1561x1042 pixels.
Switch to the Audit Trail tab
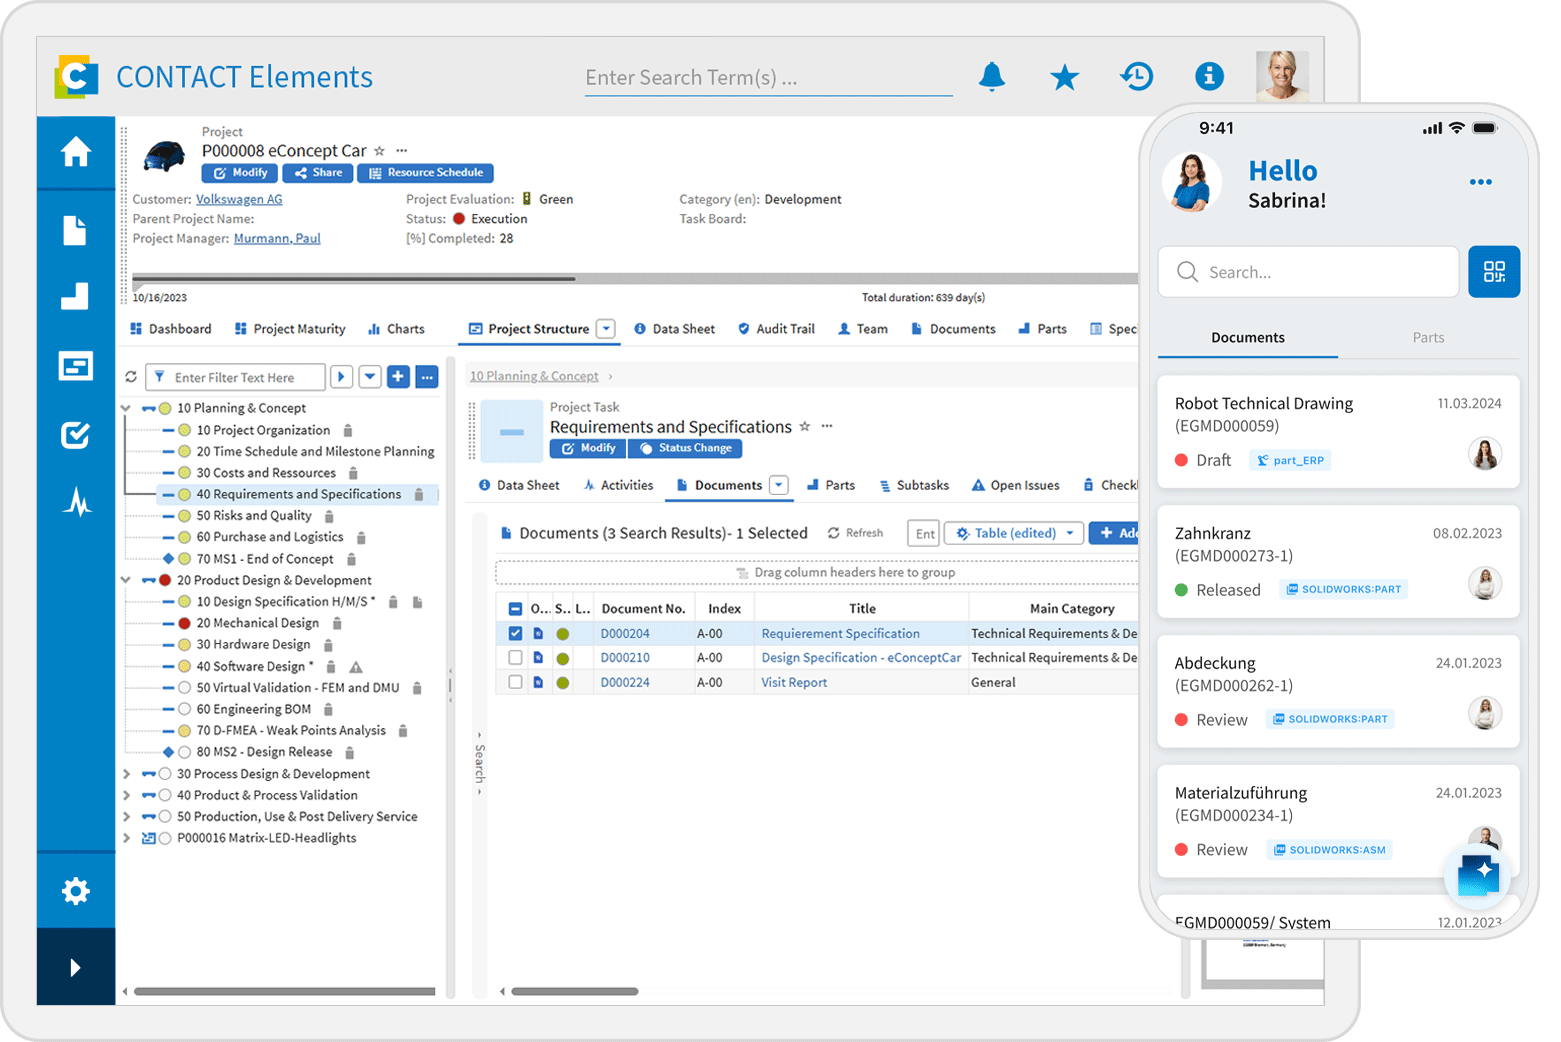[x=776, y=329]
